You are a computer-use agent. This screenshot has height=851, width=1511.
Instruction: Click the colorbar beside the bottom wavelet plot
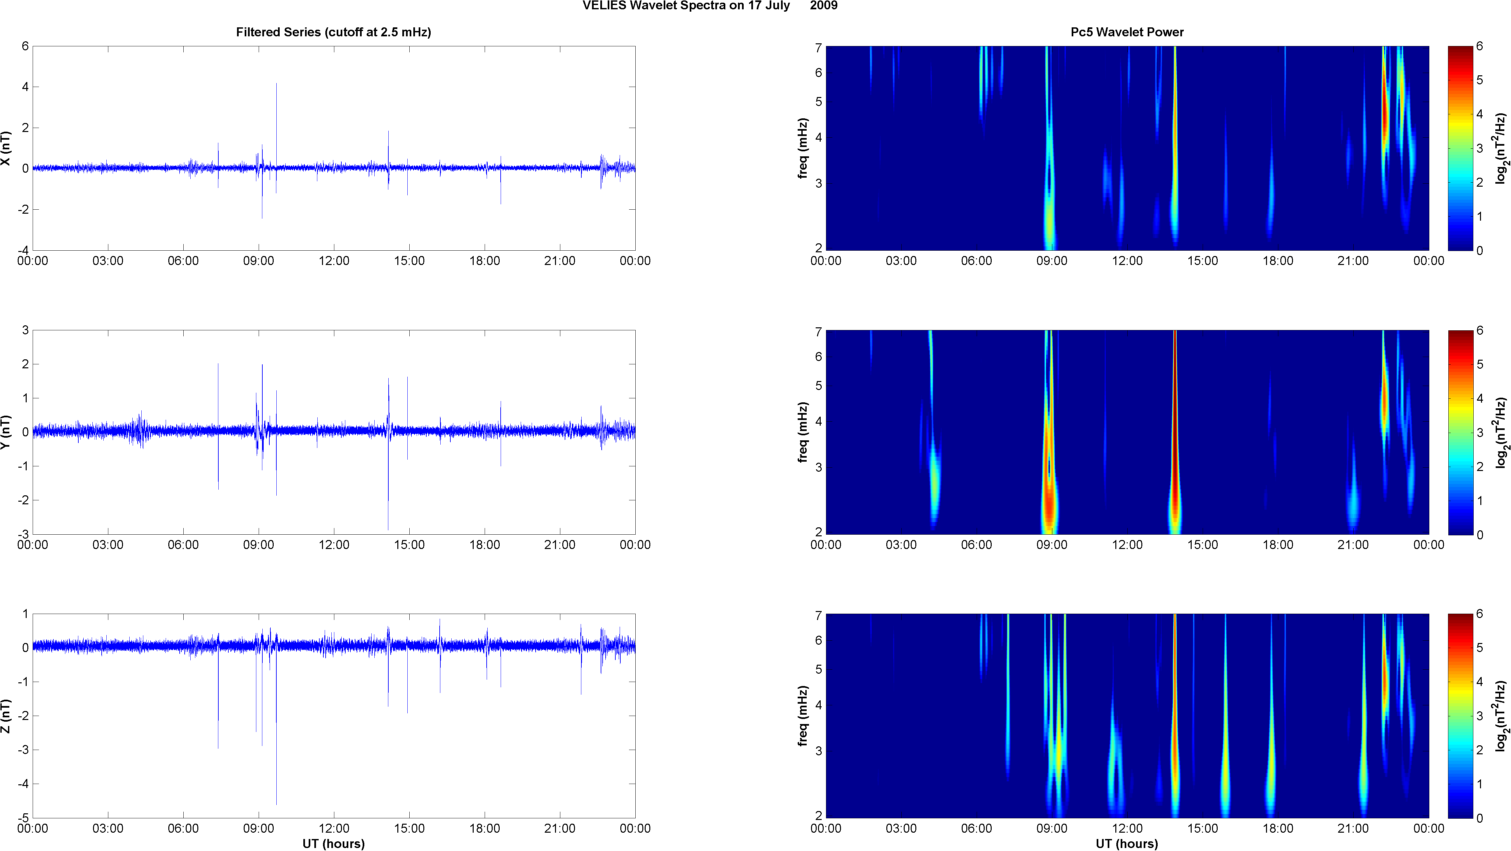click(1460, 716)
